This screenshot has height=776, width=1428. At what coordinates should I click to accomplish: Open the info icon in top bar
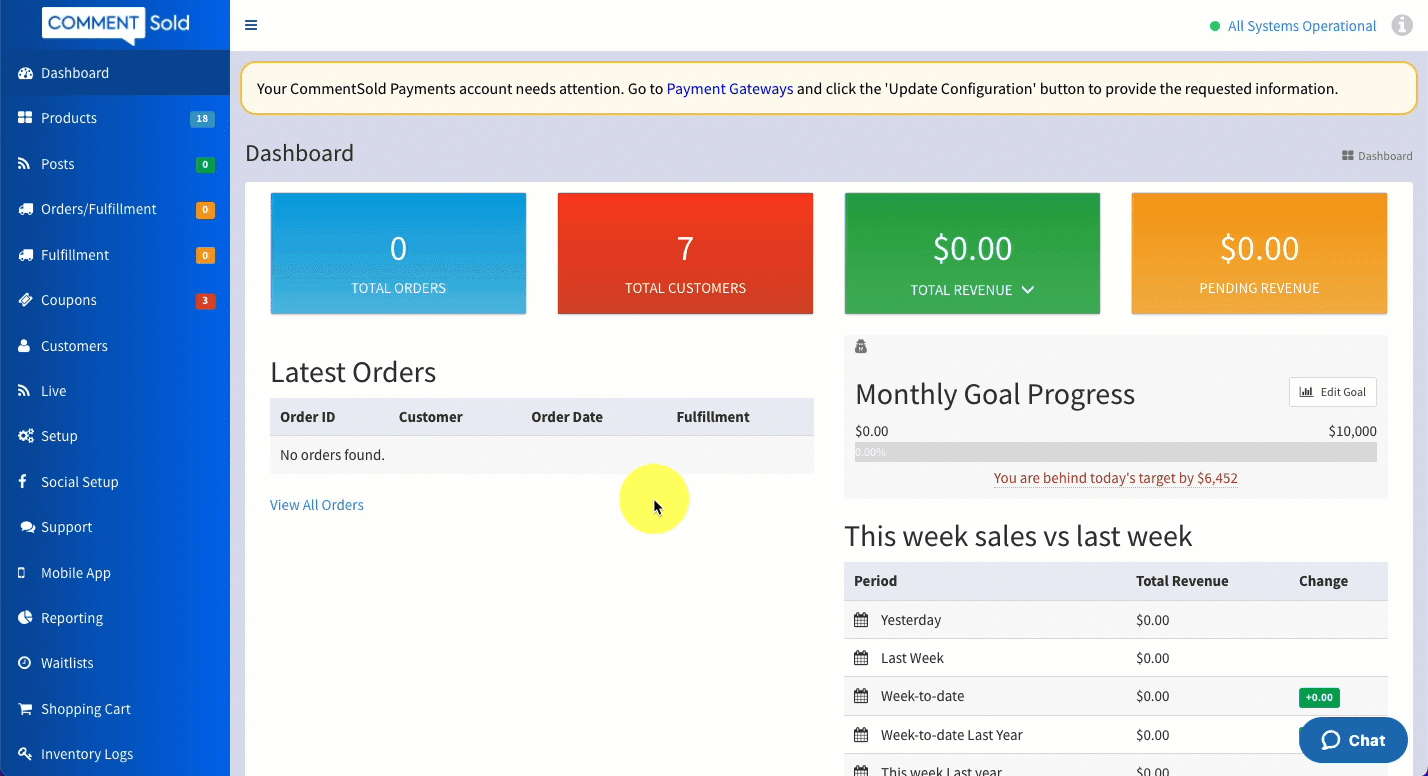[x=1402, y=26]
